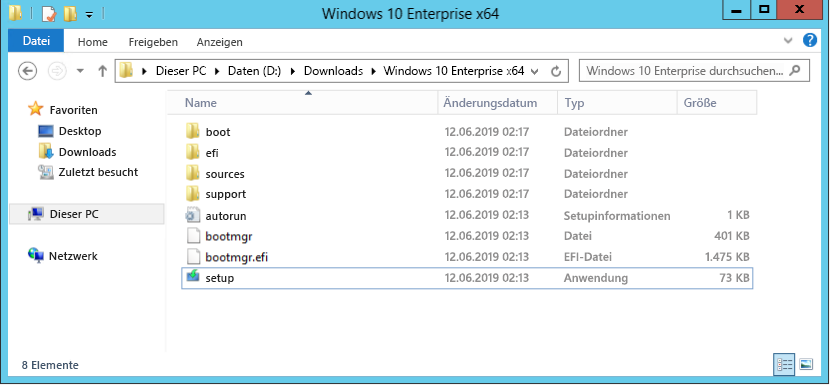
Task: Click the Properties quick access icon
Action: 49,13
